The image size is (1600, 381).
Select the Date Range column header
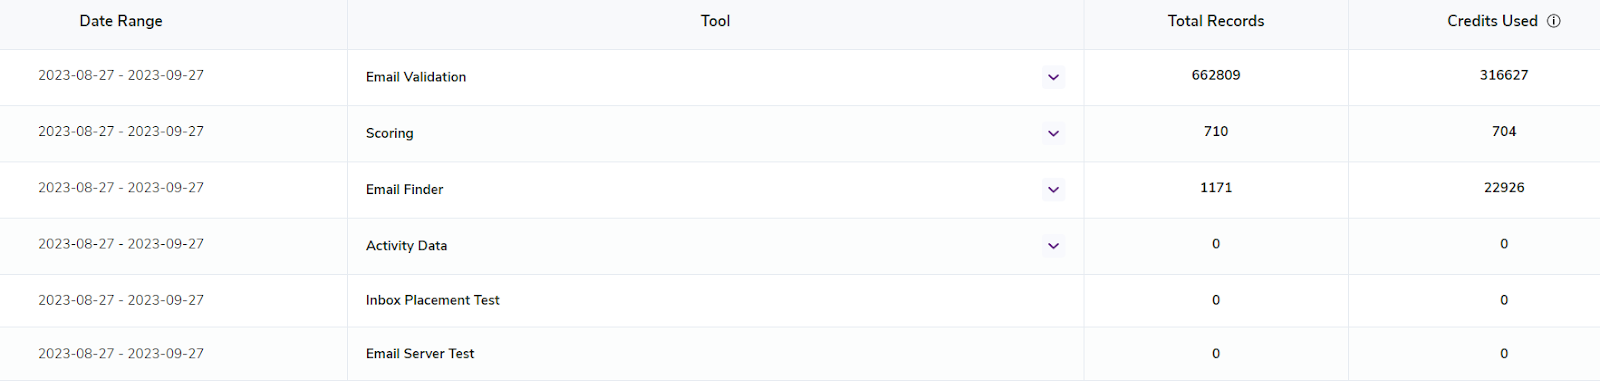click(121, 21)
